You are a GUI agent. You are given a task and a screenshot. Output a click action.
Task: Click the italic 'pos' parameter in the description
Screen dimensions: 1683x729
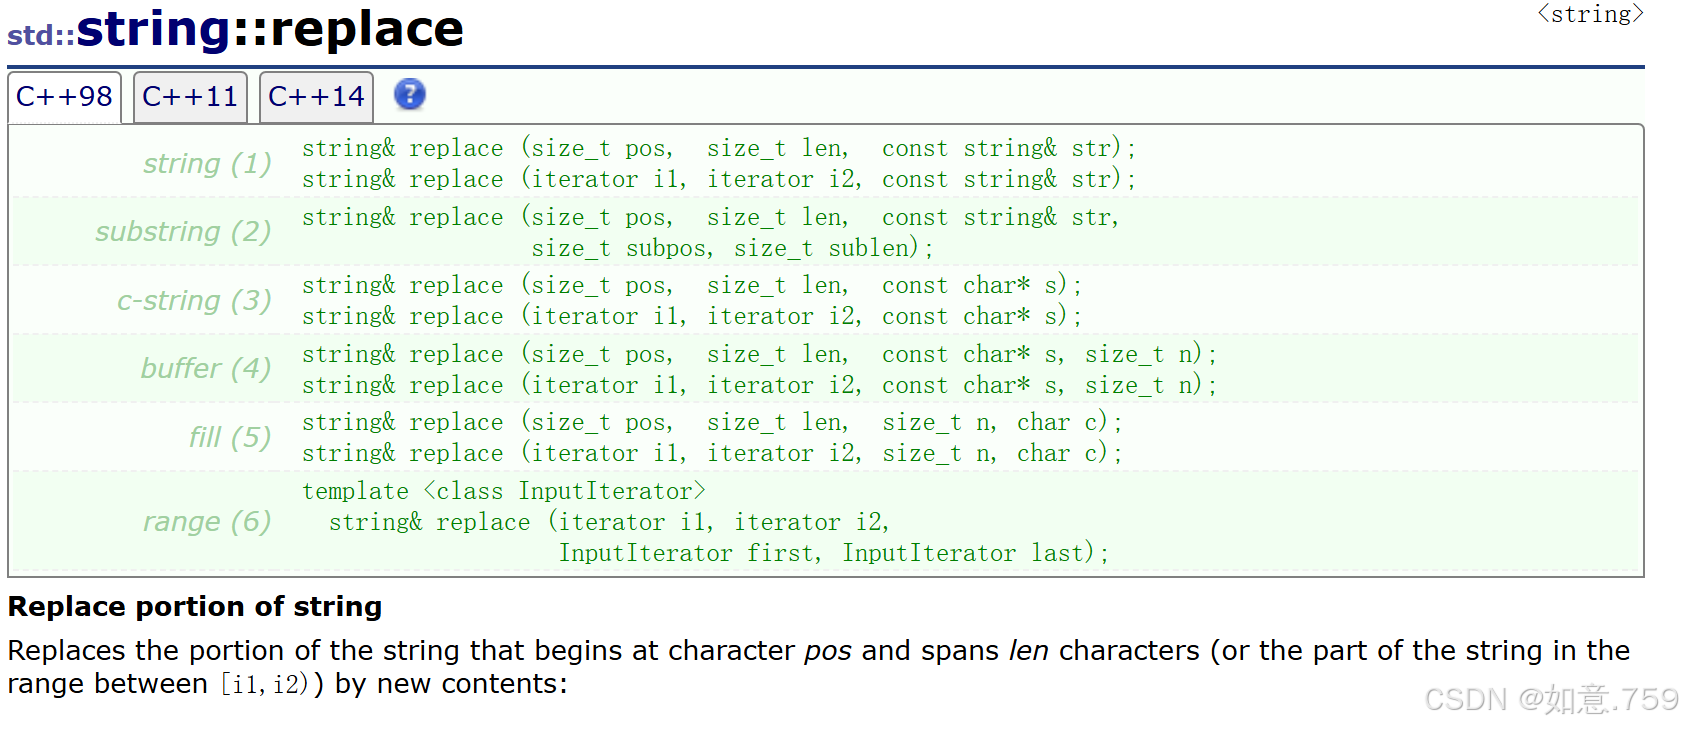coord(828,651)
